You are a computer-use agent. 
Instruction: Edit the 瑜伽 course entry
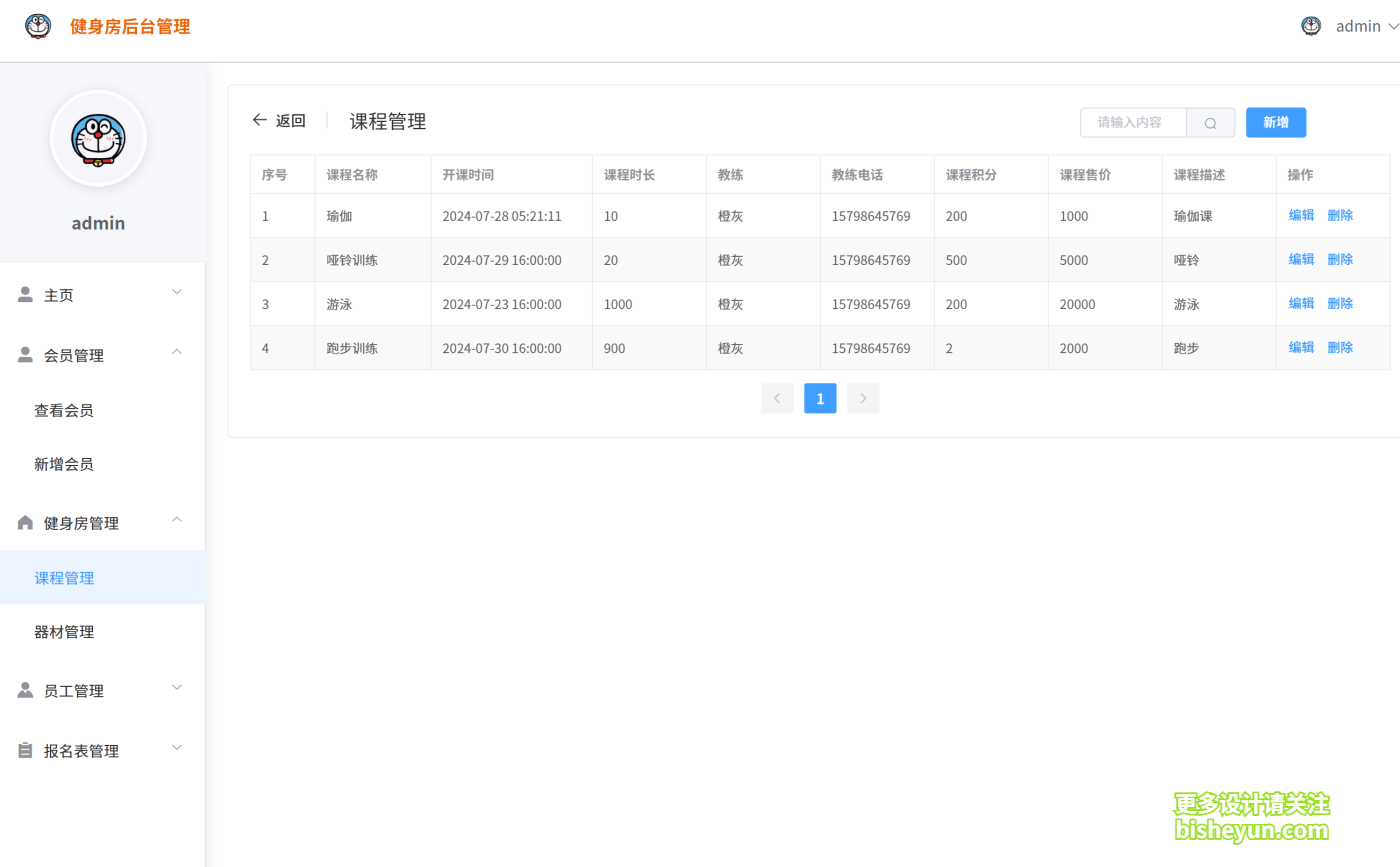pyautogui.click(x=1301, y=215)
